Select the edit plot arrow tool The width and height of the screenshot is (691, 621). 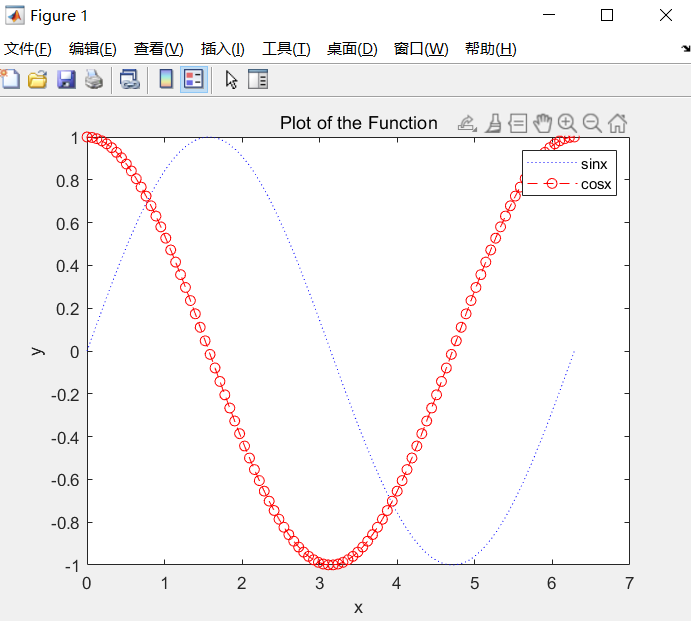[231, 80]
